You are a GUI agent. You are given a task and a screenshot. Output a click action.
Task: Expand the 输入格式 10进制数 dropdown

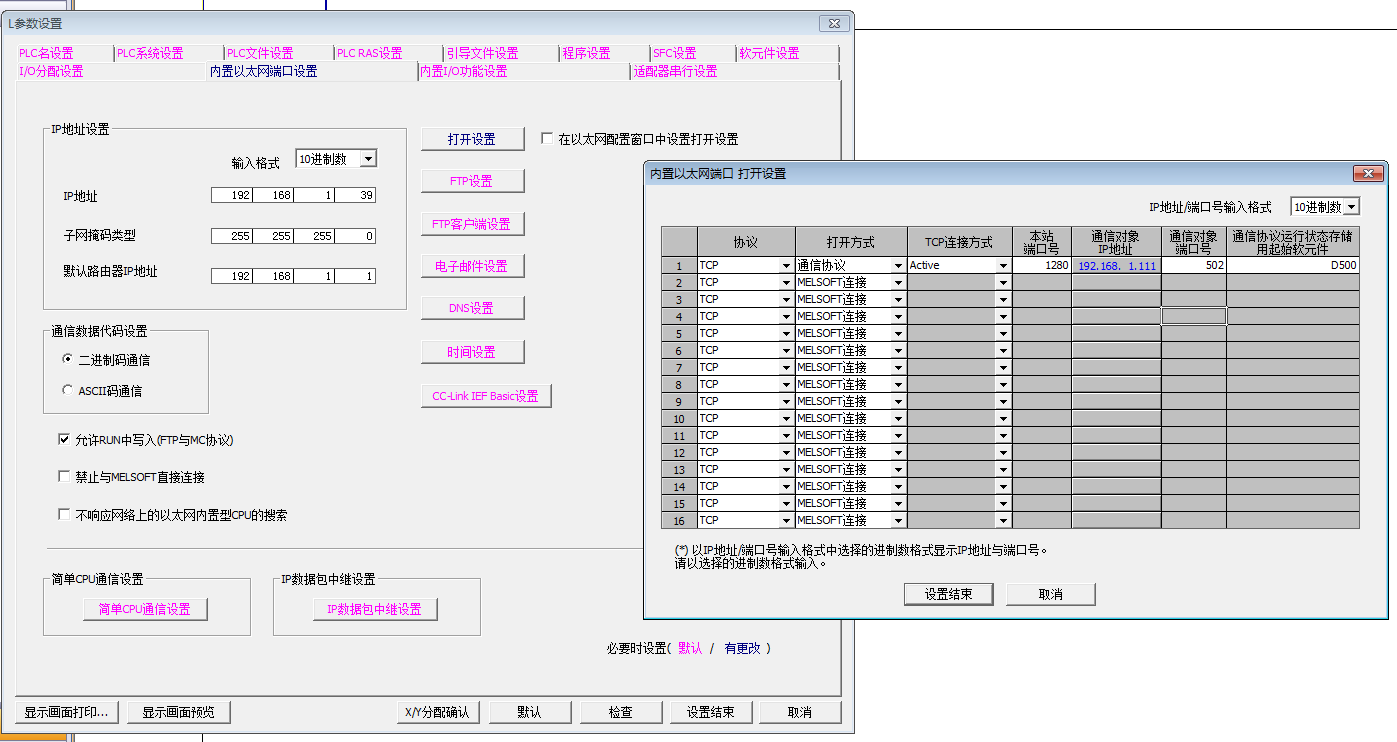pyautogui.click(x=368, y=159)
